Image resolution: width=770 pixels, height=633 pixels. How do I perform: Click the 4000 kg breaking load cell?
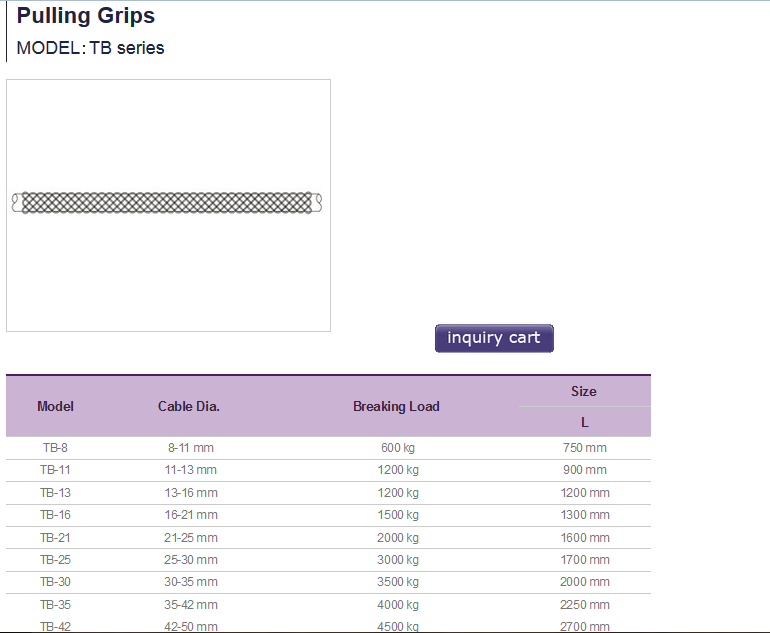(398, 605)
